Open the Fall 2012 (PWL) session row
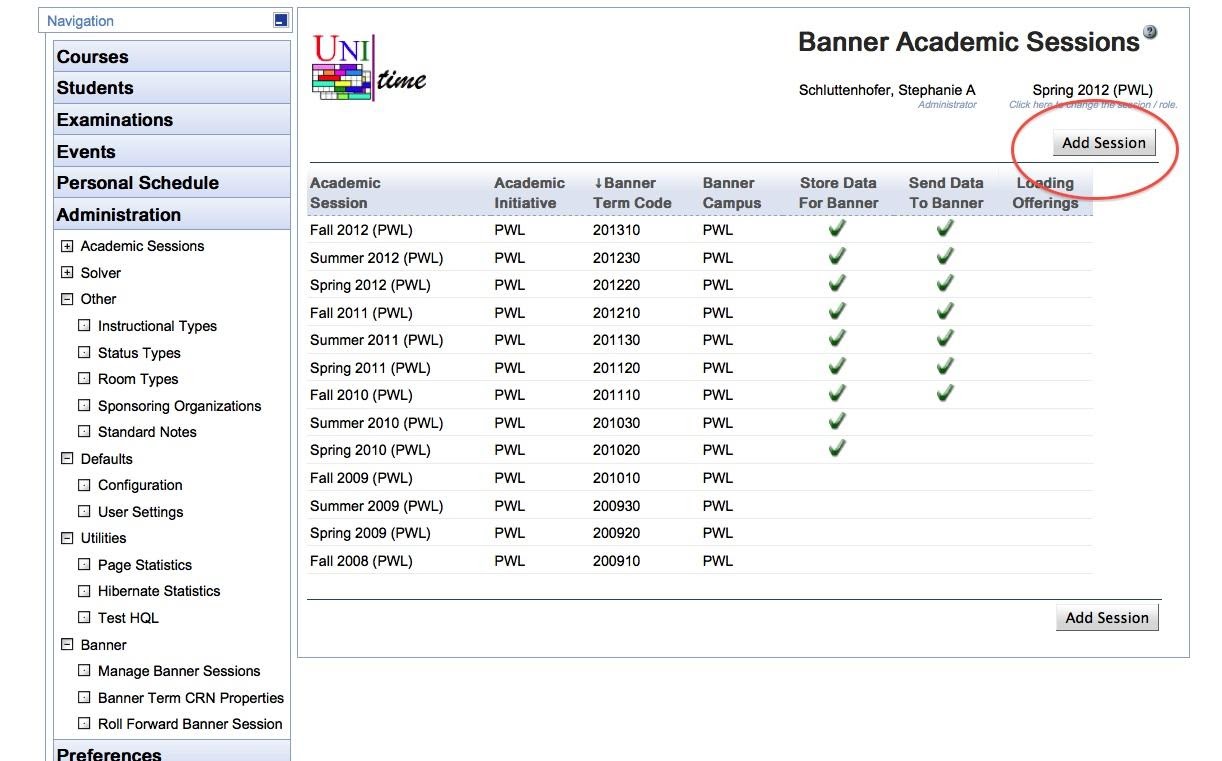This screenshot has width=1222, height=761. [700, 230]
